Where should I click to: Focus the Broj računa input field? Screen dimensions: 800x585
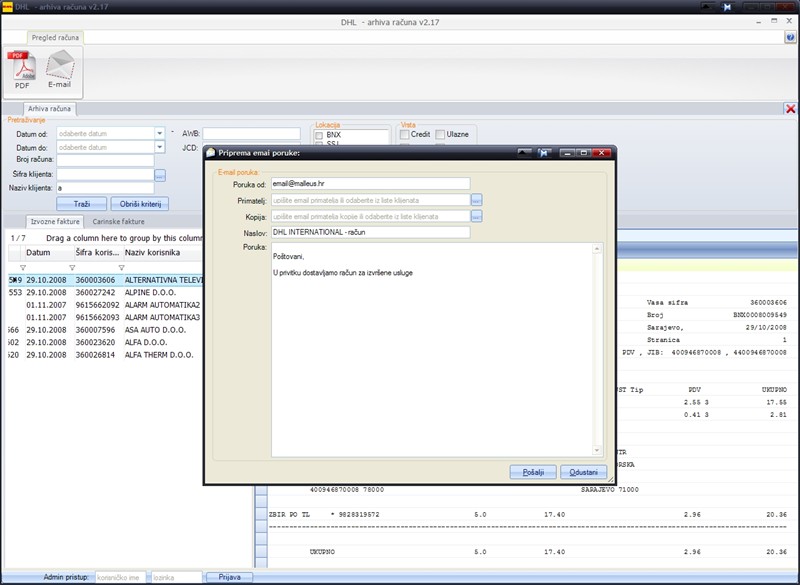point(105,160)
